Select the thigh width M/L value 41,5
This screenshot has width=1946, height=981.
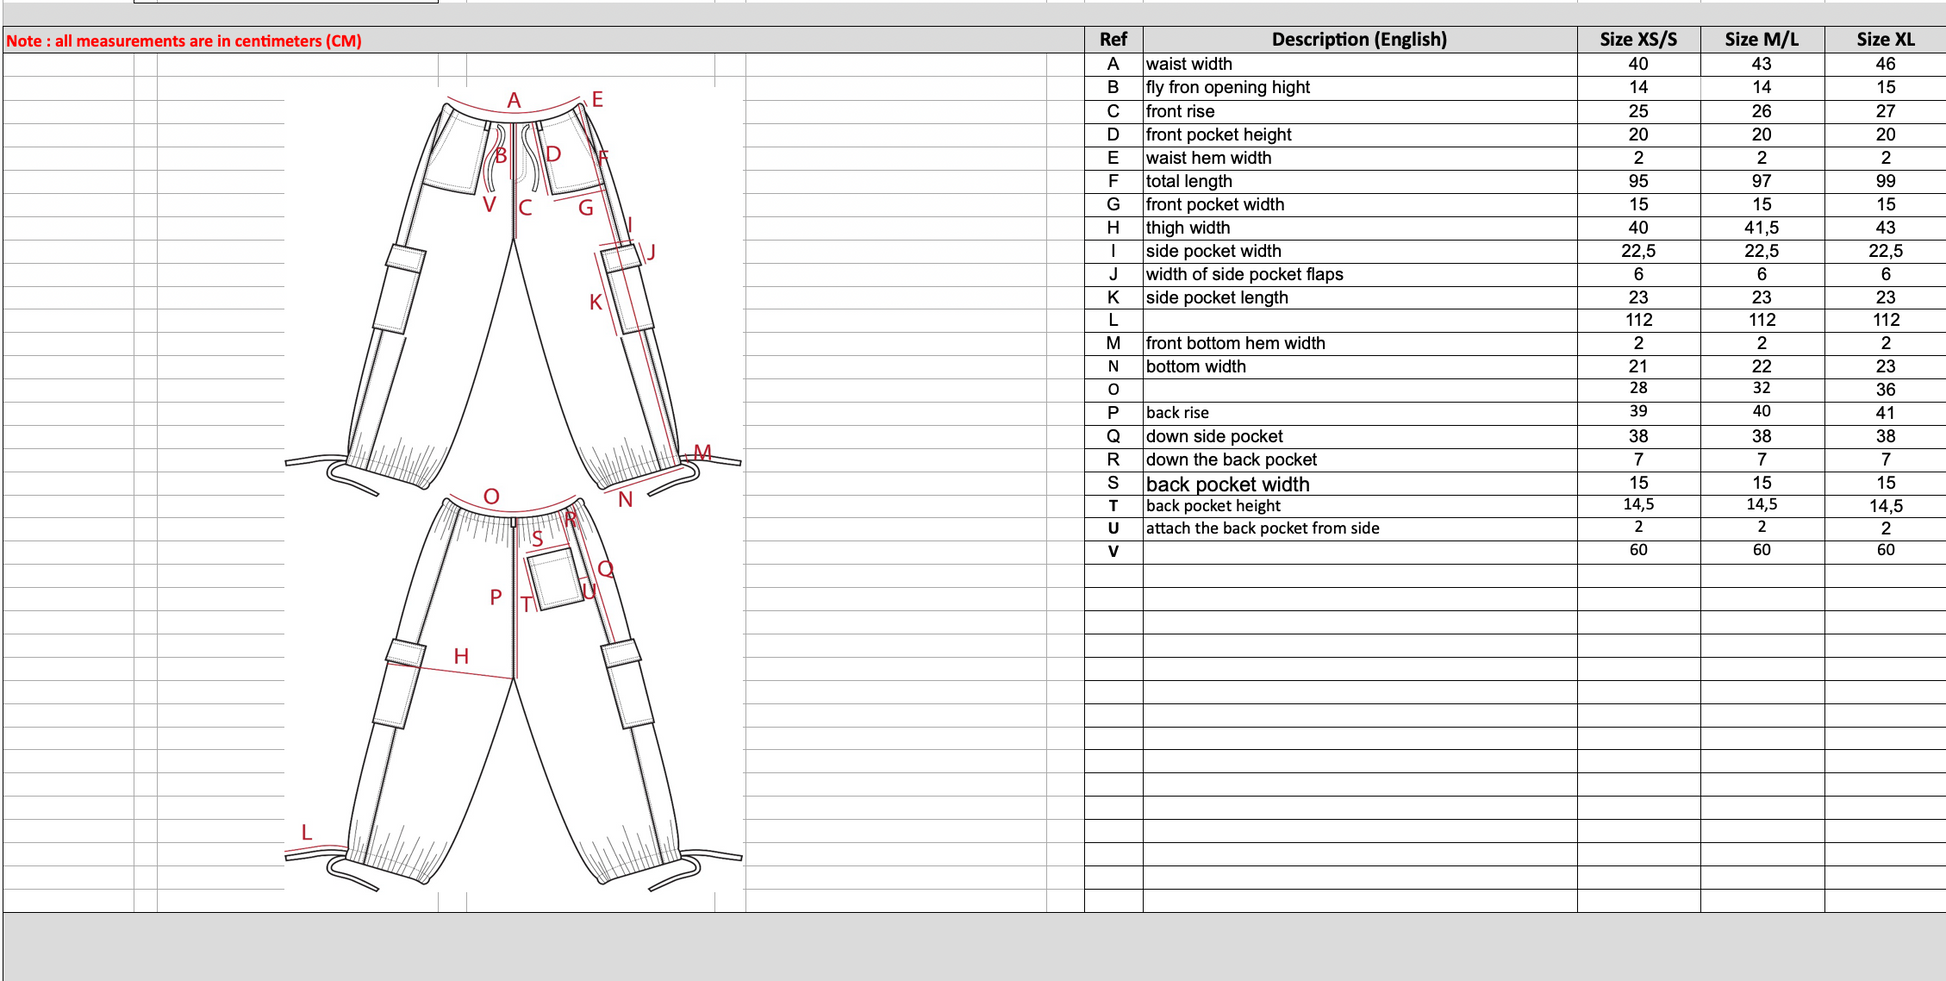click(x=1761, y=228)
